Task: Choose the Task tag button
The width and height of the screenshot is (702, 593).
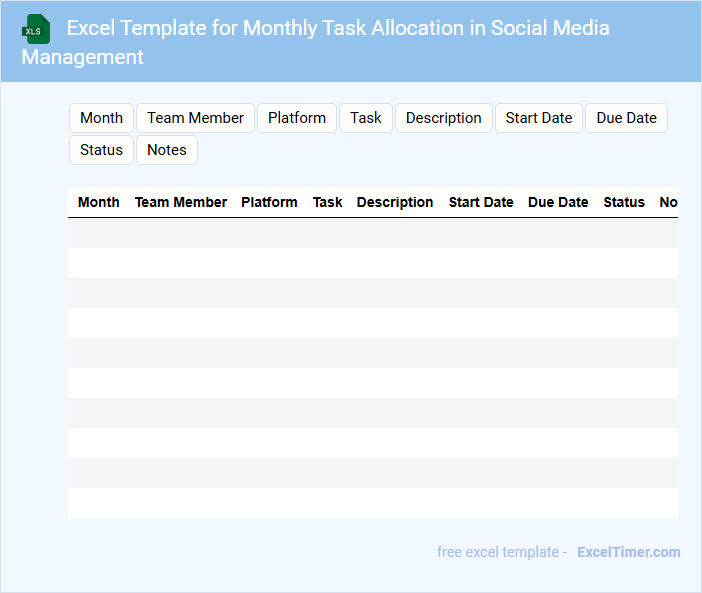Action: point(366,118)
